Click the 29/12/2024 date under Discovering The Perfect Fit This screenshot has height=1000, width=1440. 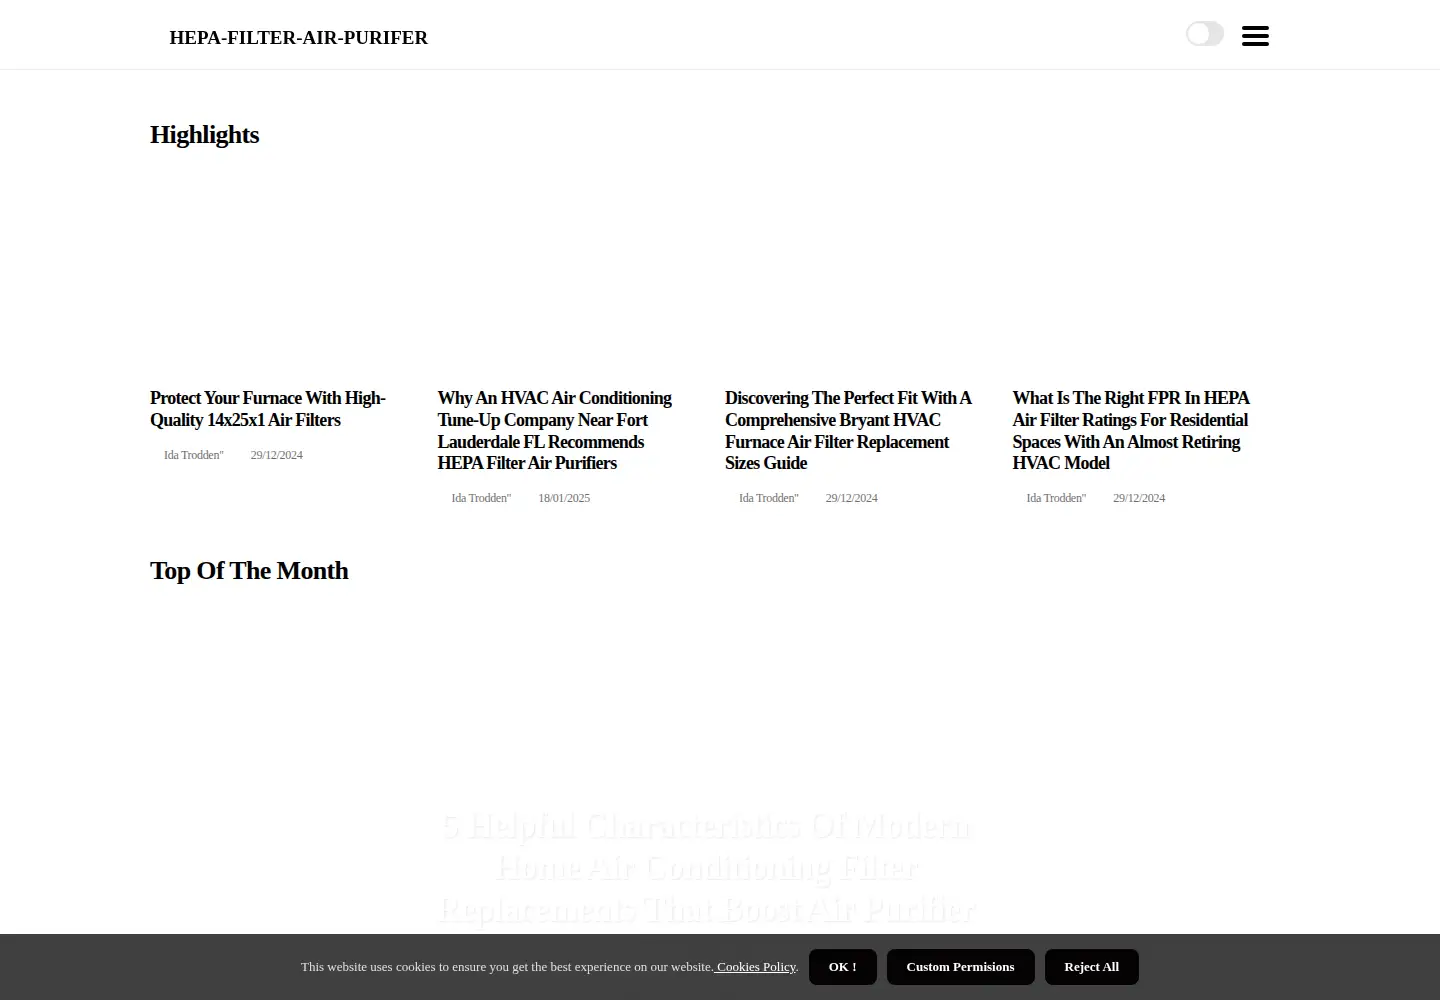coord(851,498)
